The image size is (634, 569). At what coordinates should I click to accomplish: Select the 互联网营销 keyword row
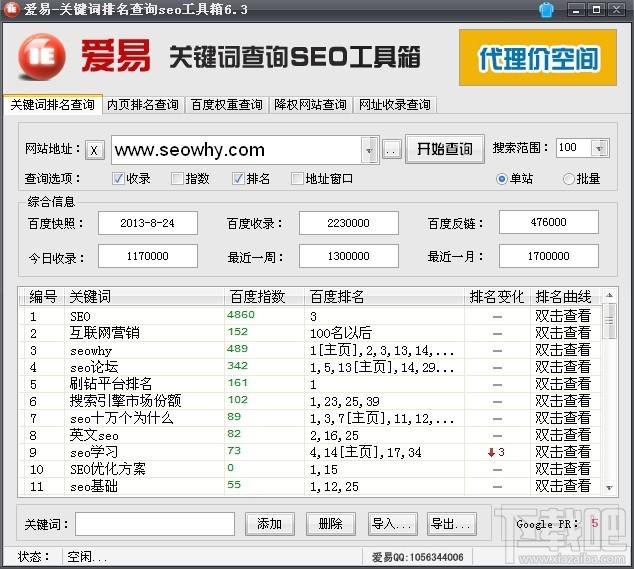coord(310,333)
